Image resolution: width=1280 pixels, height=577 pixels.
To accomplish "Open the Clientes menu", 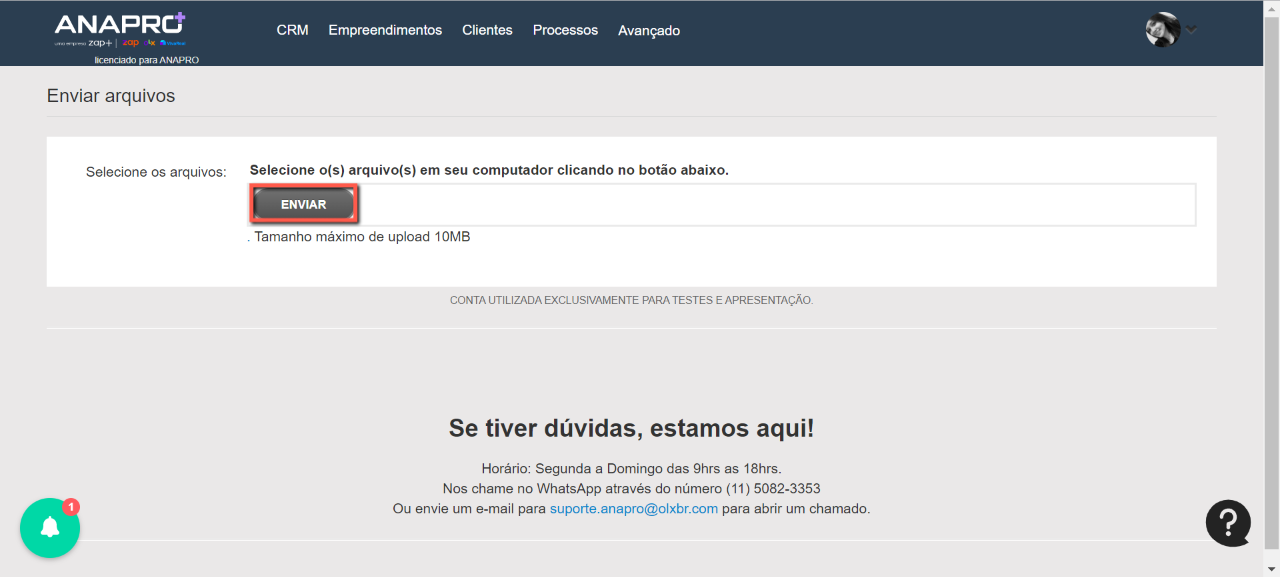I will [487, 30].
